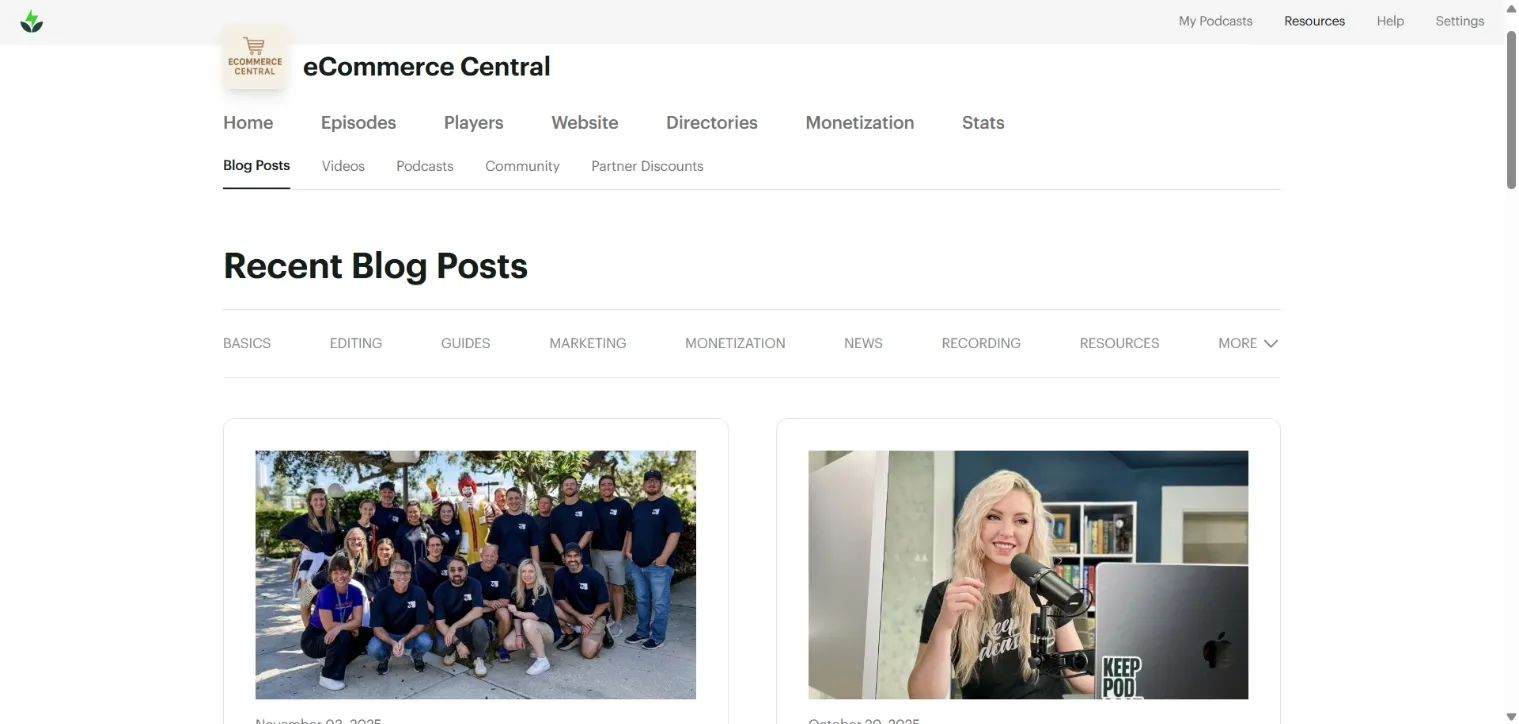Click the scrollbar down arrow
Image resolution: width=1519 pixels, height=724 pixels.
(x=1511, y=717)
